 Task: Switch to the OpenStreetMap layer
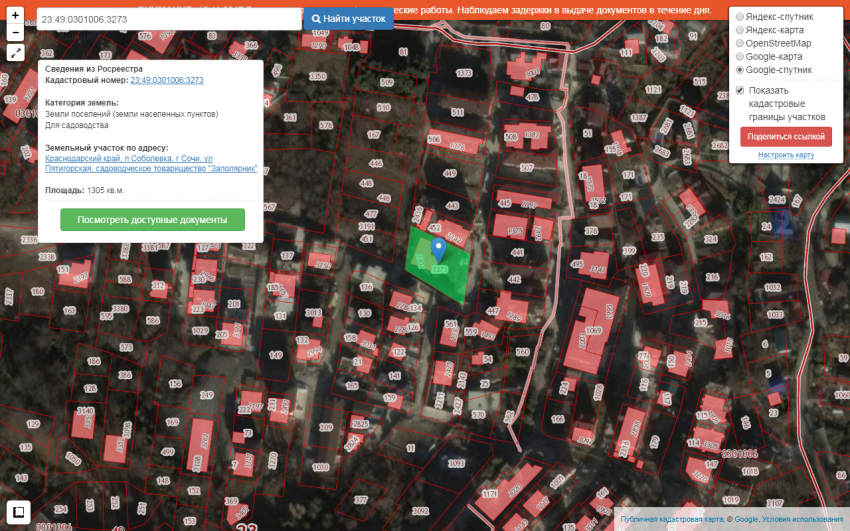[x=740, y=44]
